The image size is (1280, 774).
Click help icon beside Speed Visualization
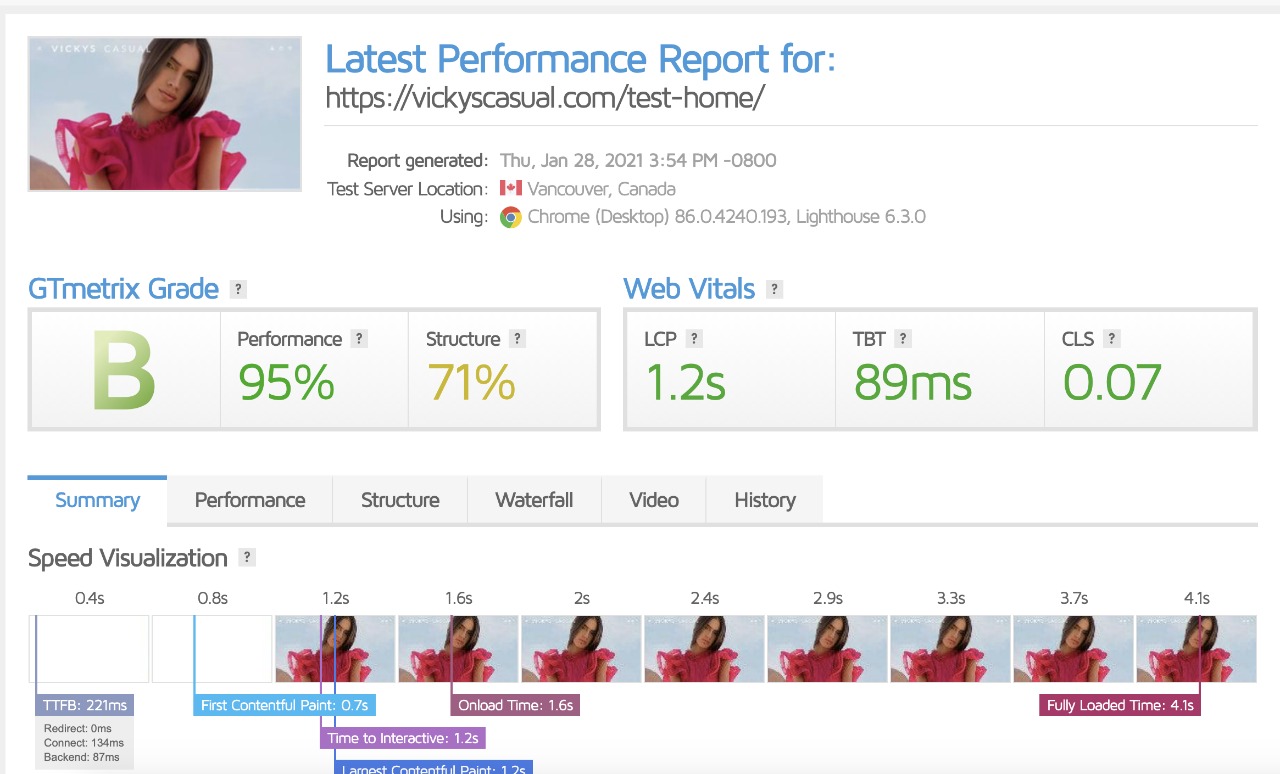(x=247, y=558)
